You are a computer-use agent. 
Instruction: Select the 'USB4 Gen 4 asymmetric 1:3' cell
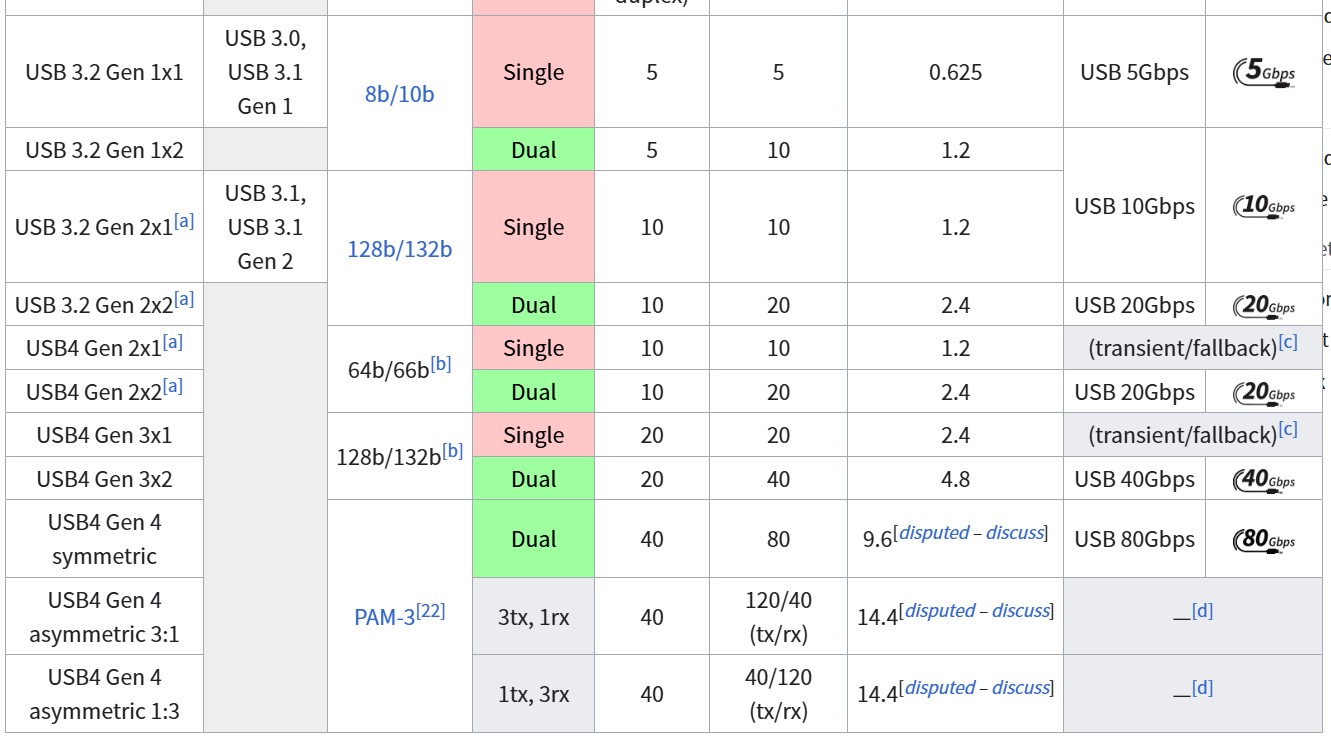click(104, 694)
